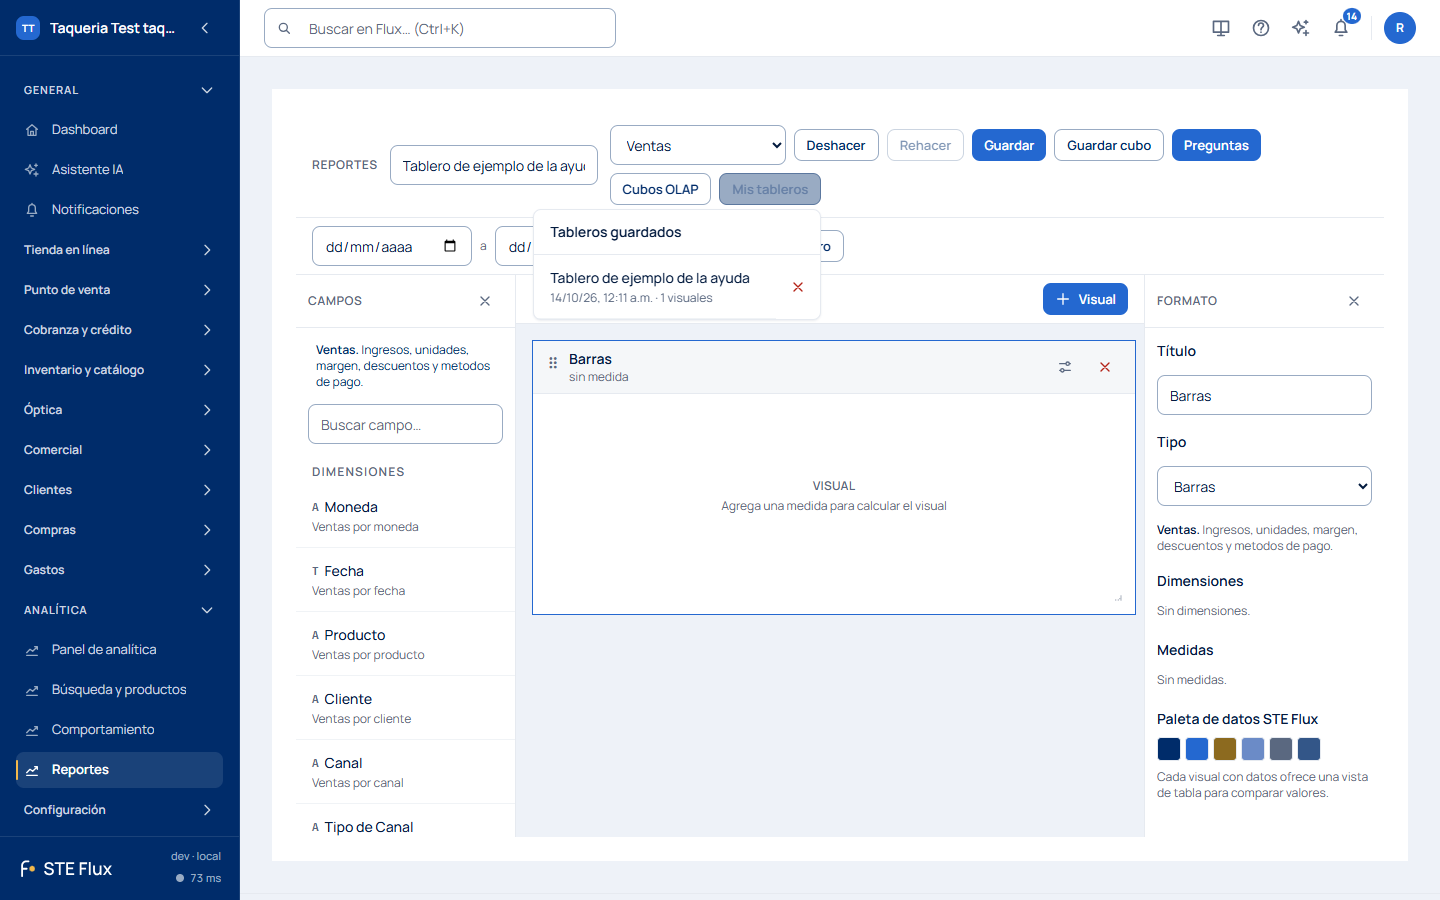
Task: Open the user avatar R menu
Action: (1400, 28)
